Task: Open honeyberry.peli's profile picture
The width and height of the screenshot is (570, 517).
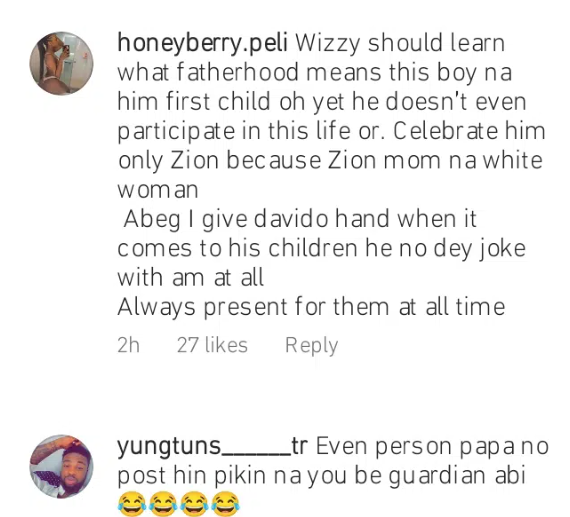Action: (61, 63)
